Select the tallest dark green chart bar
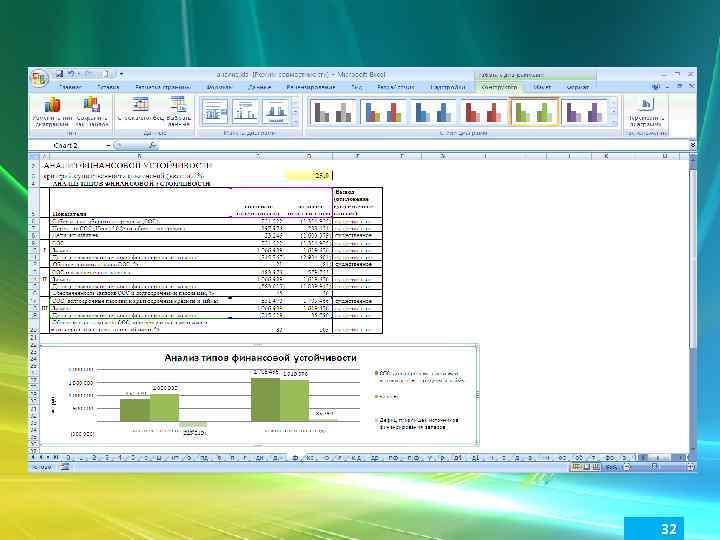Screen dimensions: 720x540 coord(265,399)
